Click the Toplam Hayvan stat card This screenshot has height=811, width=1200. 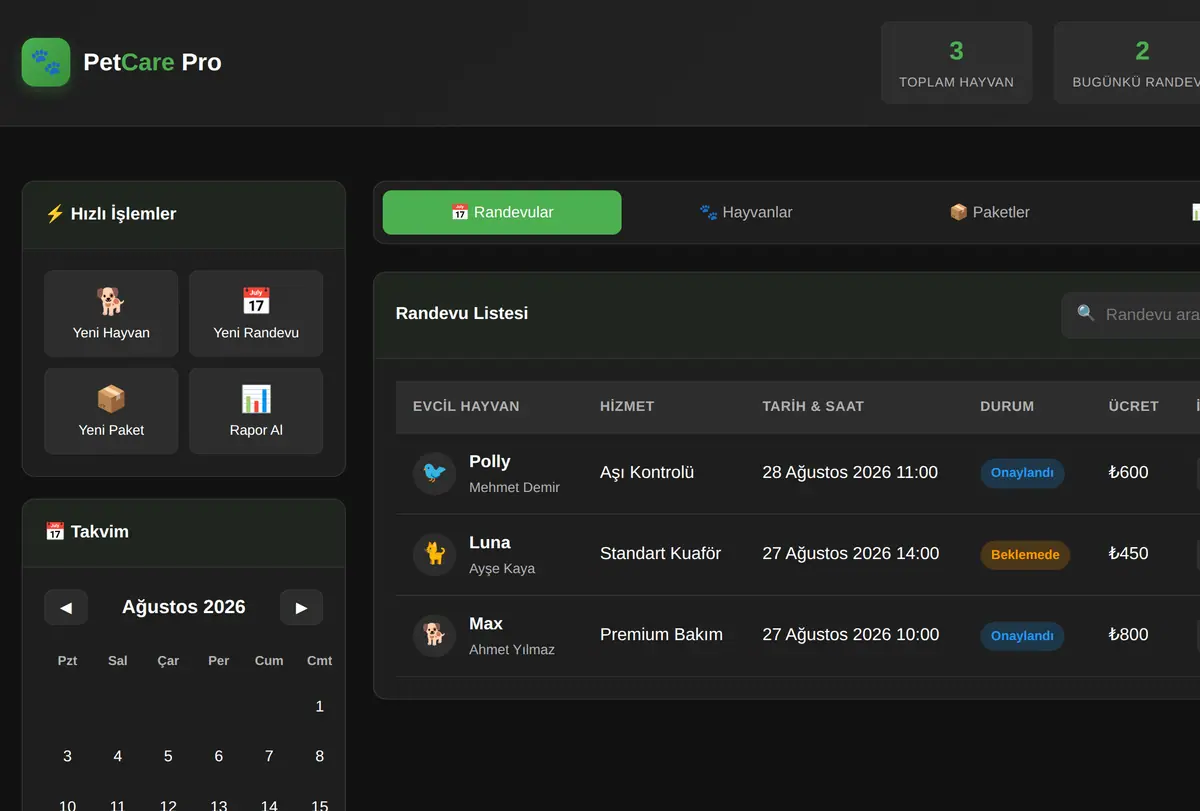coord(956,63)
